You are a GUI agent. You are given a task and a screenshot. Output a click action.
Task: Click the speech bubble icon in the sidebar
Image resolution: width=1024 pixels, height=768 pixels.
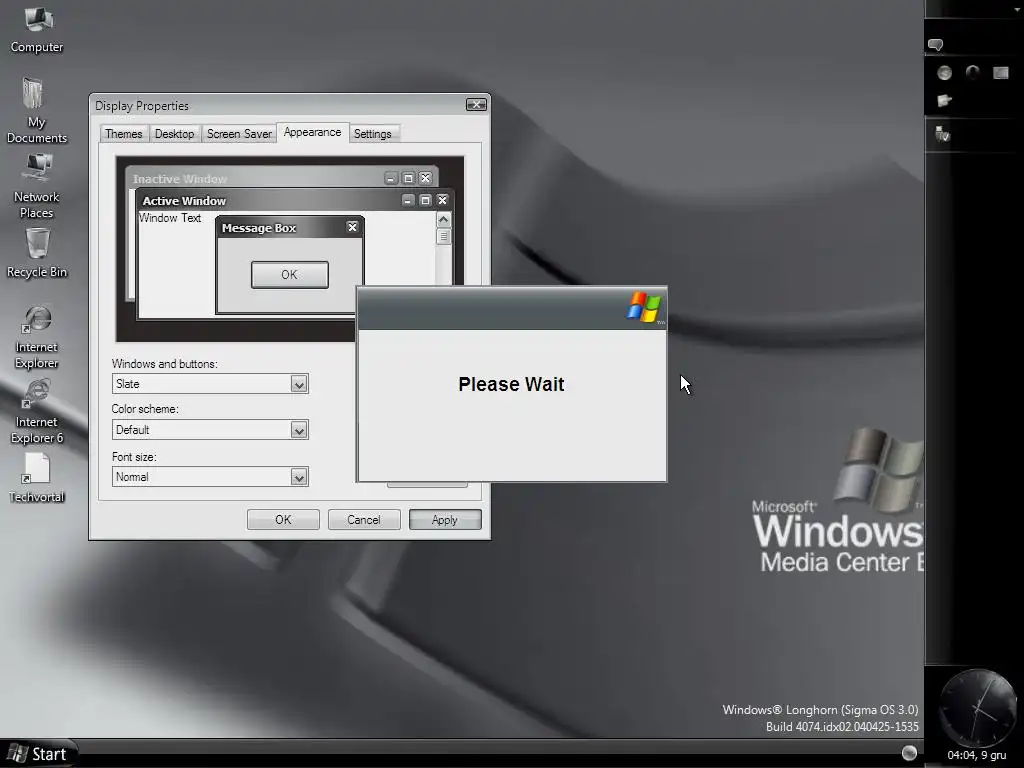[x=935, y=45]
